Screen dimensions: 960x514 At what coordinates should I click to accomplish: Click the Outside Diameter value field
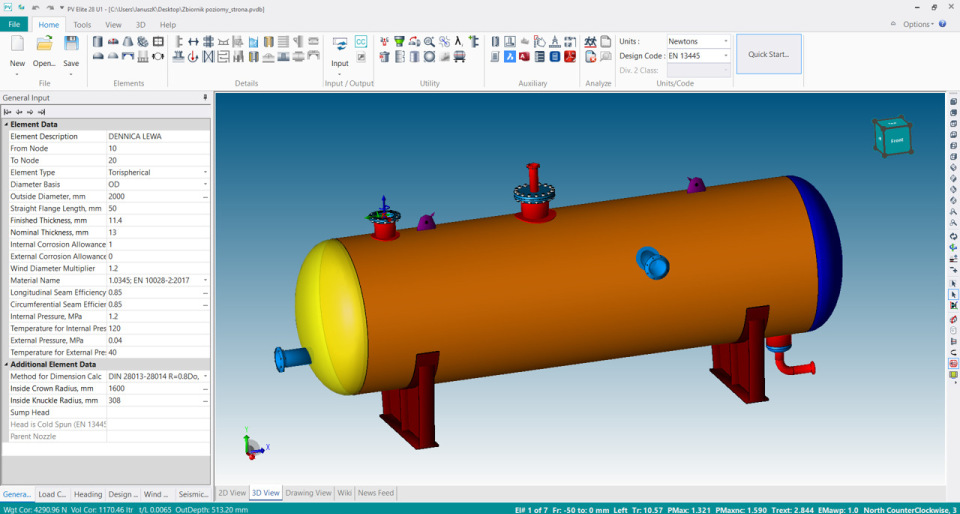155,196
